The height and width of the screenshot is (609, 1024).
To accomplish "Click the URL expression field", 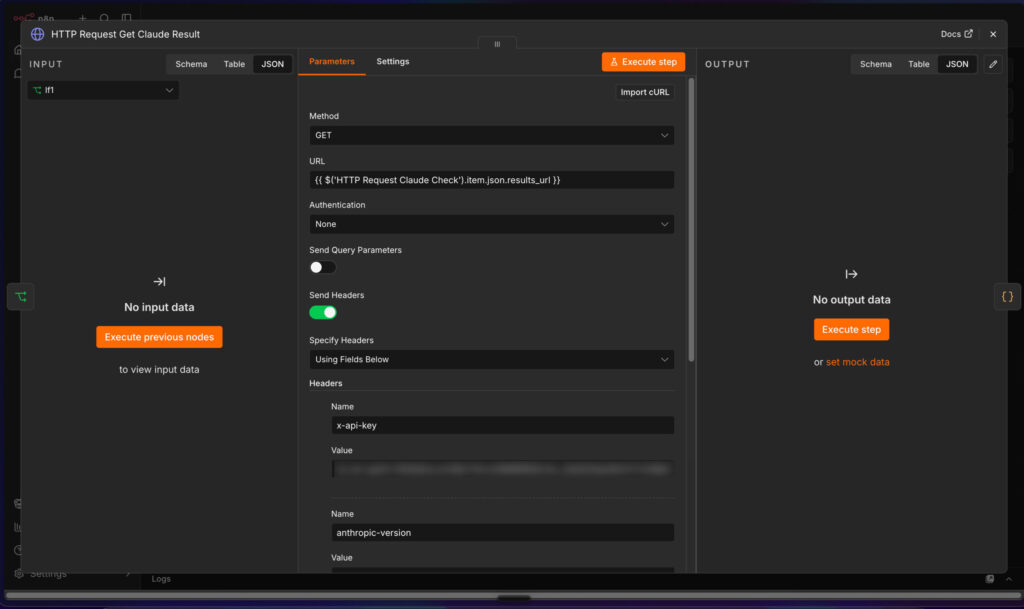I will [x=491, y=180].
